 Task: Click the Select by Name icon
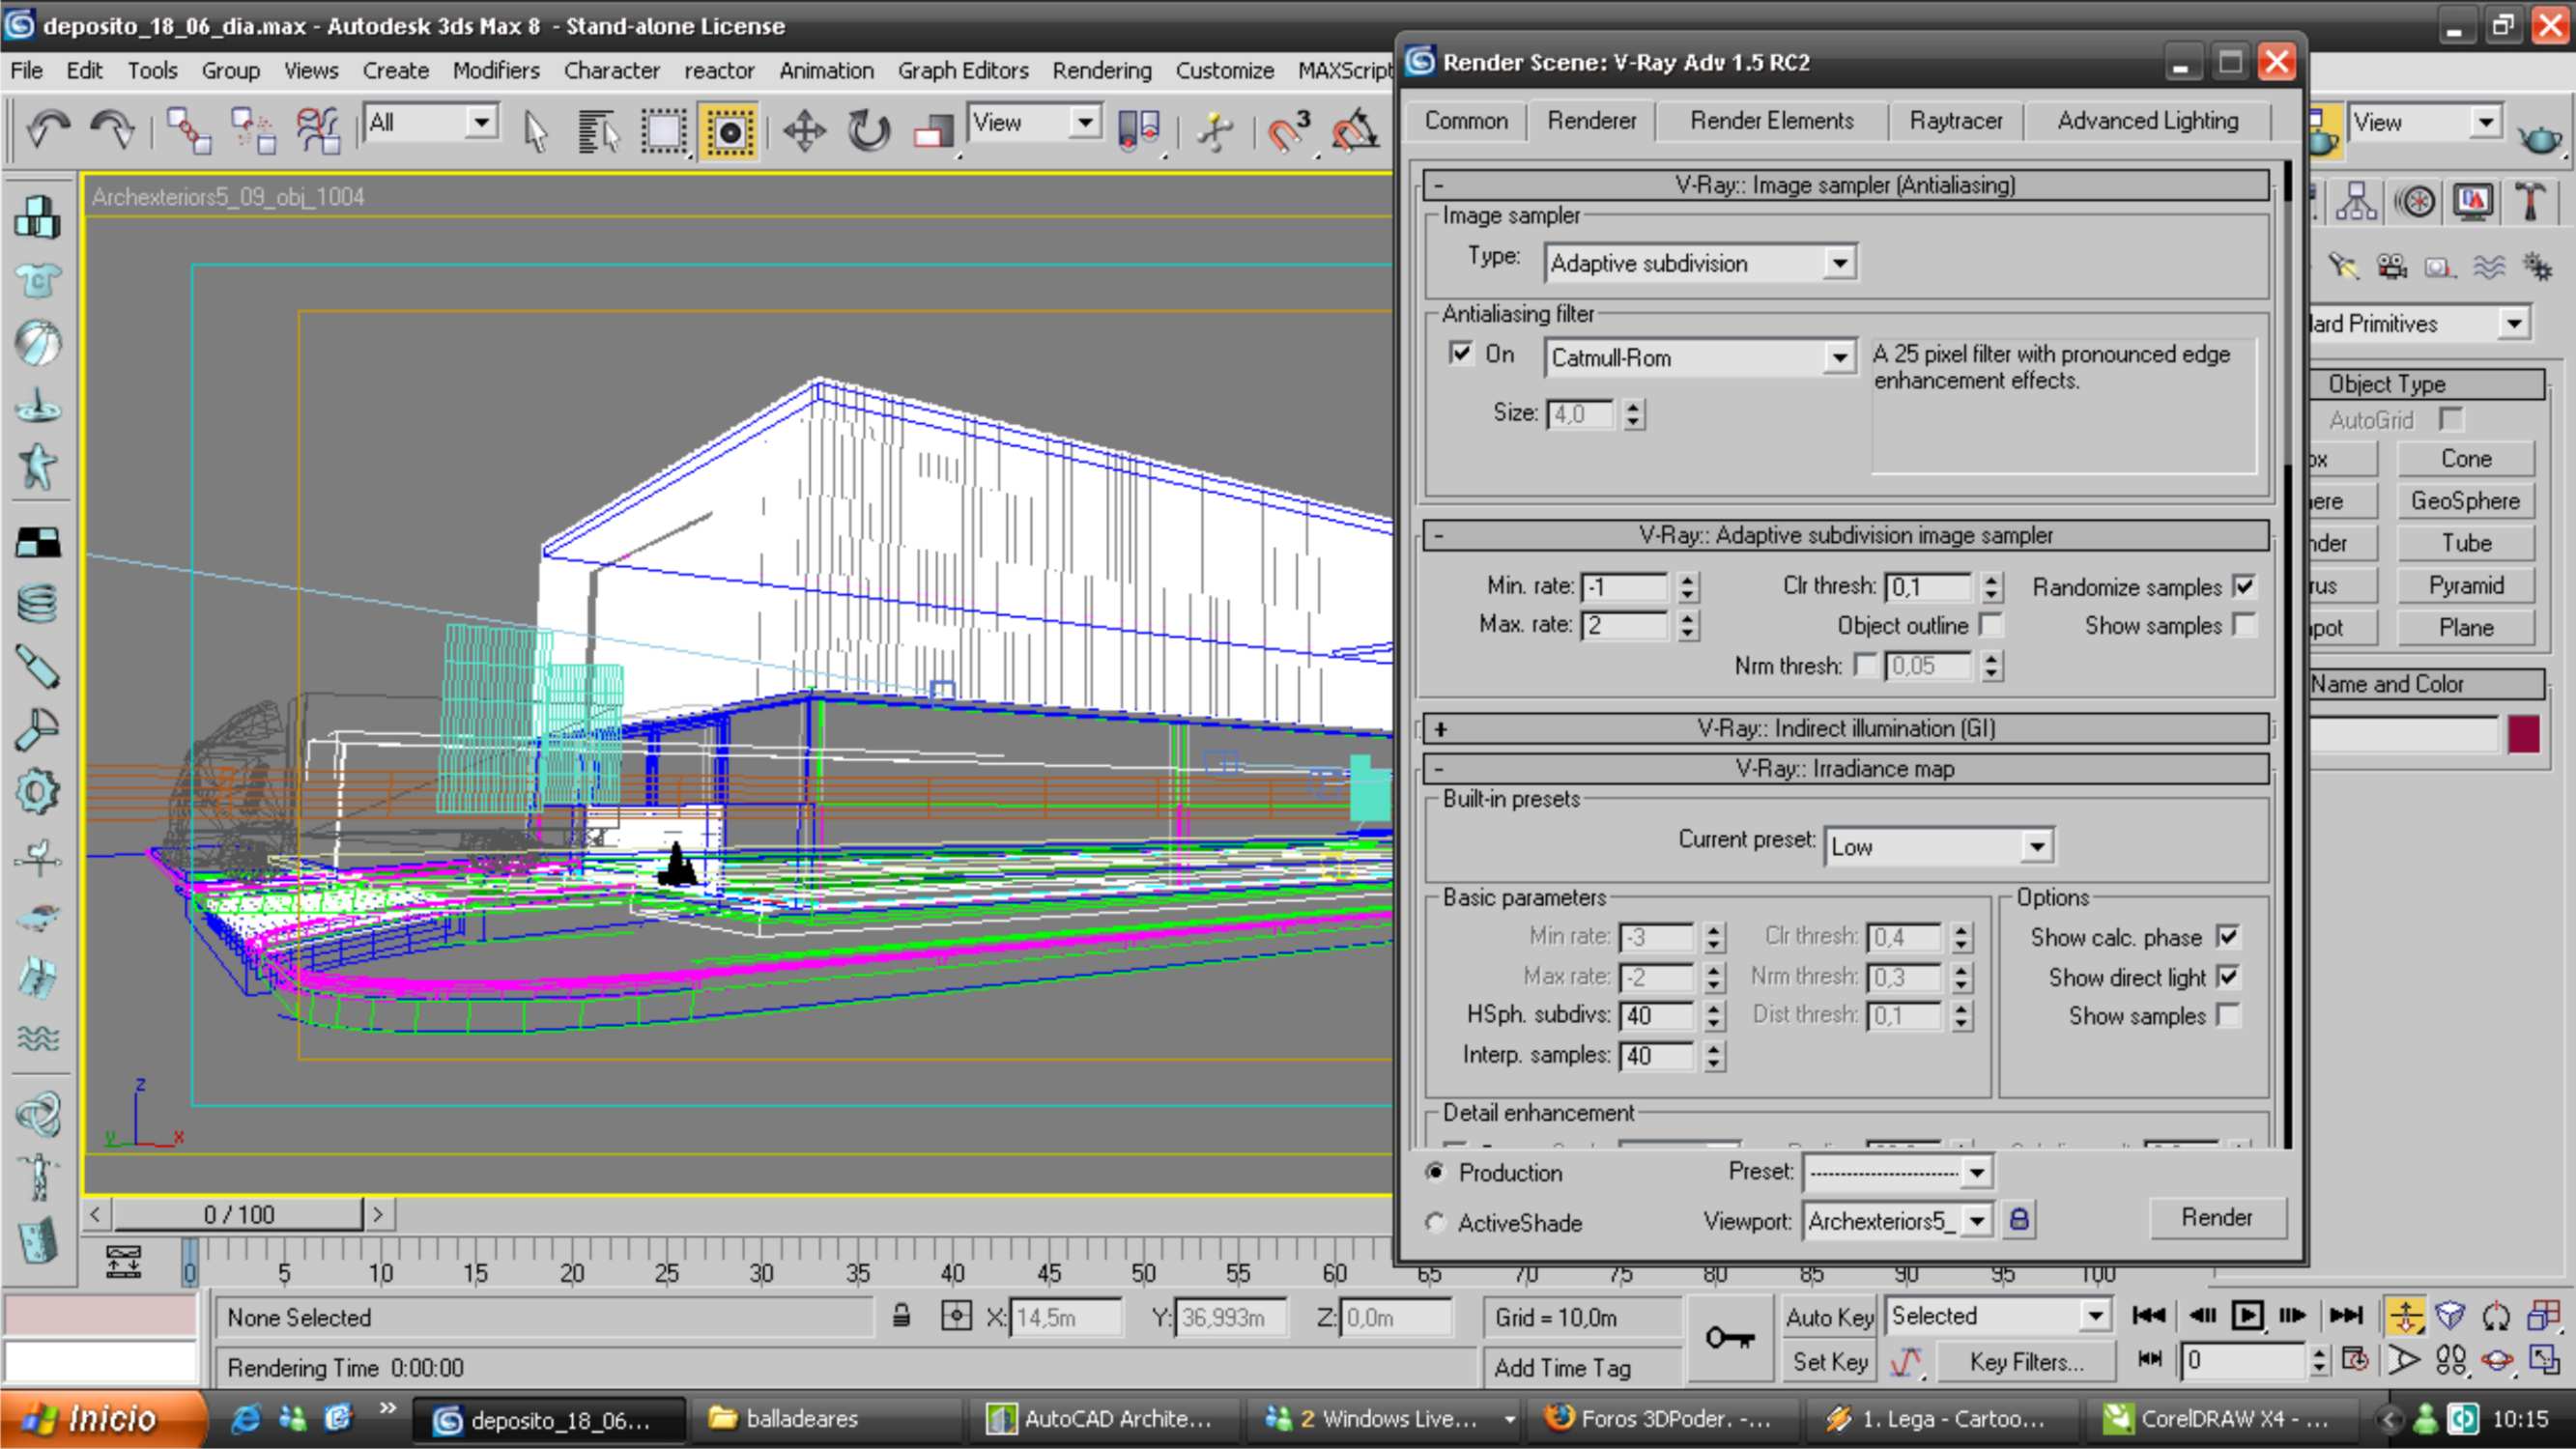point(598,131)
